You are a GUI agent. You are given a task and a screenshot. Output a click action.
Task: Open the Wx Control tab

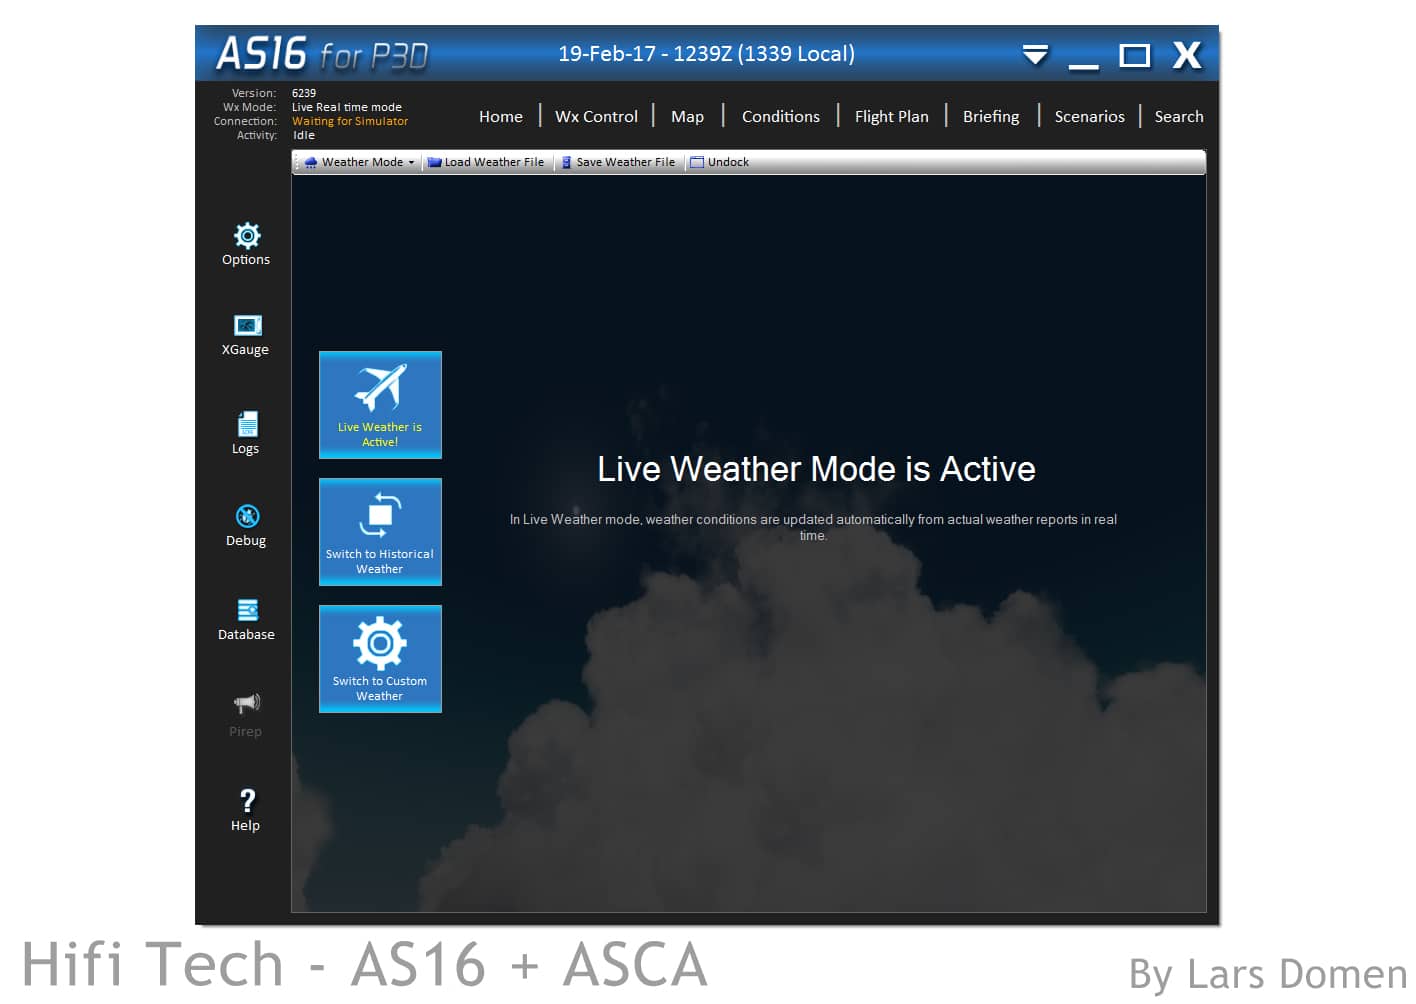[596, 116]
